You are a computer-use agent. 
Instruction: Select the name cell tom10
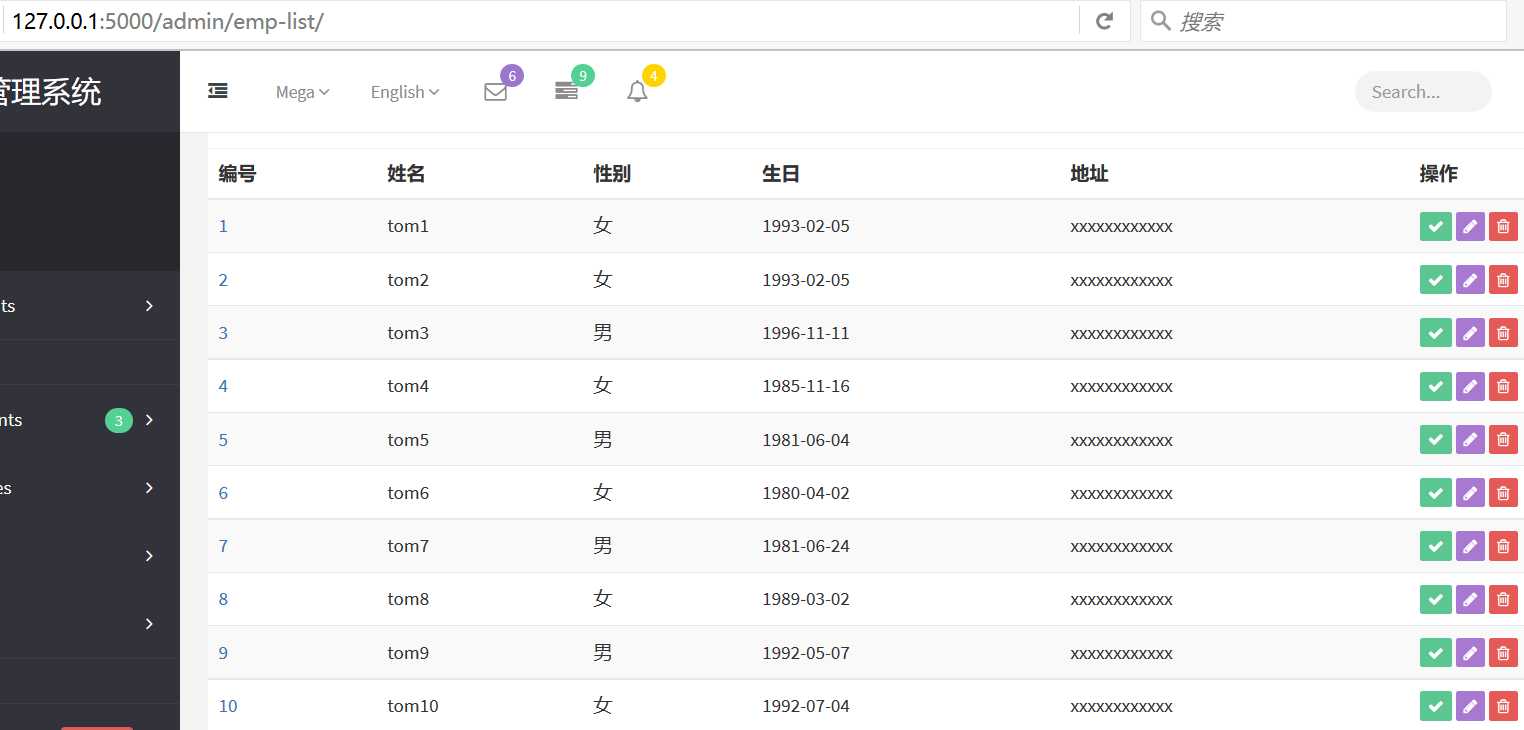[x=413, y=706]
